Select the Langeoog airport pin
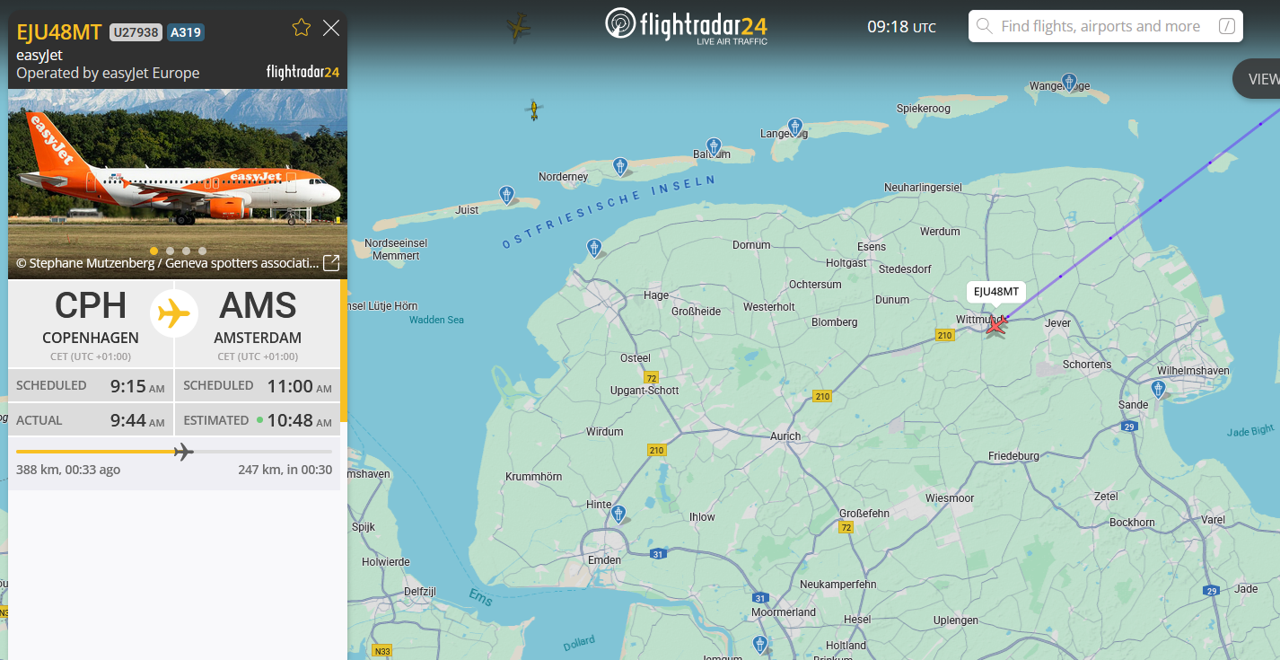This screenshot has height=660, width=1280. coord(795,126)
